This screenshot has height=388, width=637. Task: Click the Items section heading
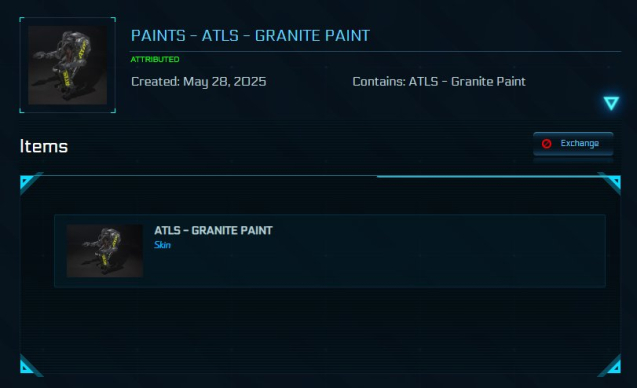point(44,146)
